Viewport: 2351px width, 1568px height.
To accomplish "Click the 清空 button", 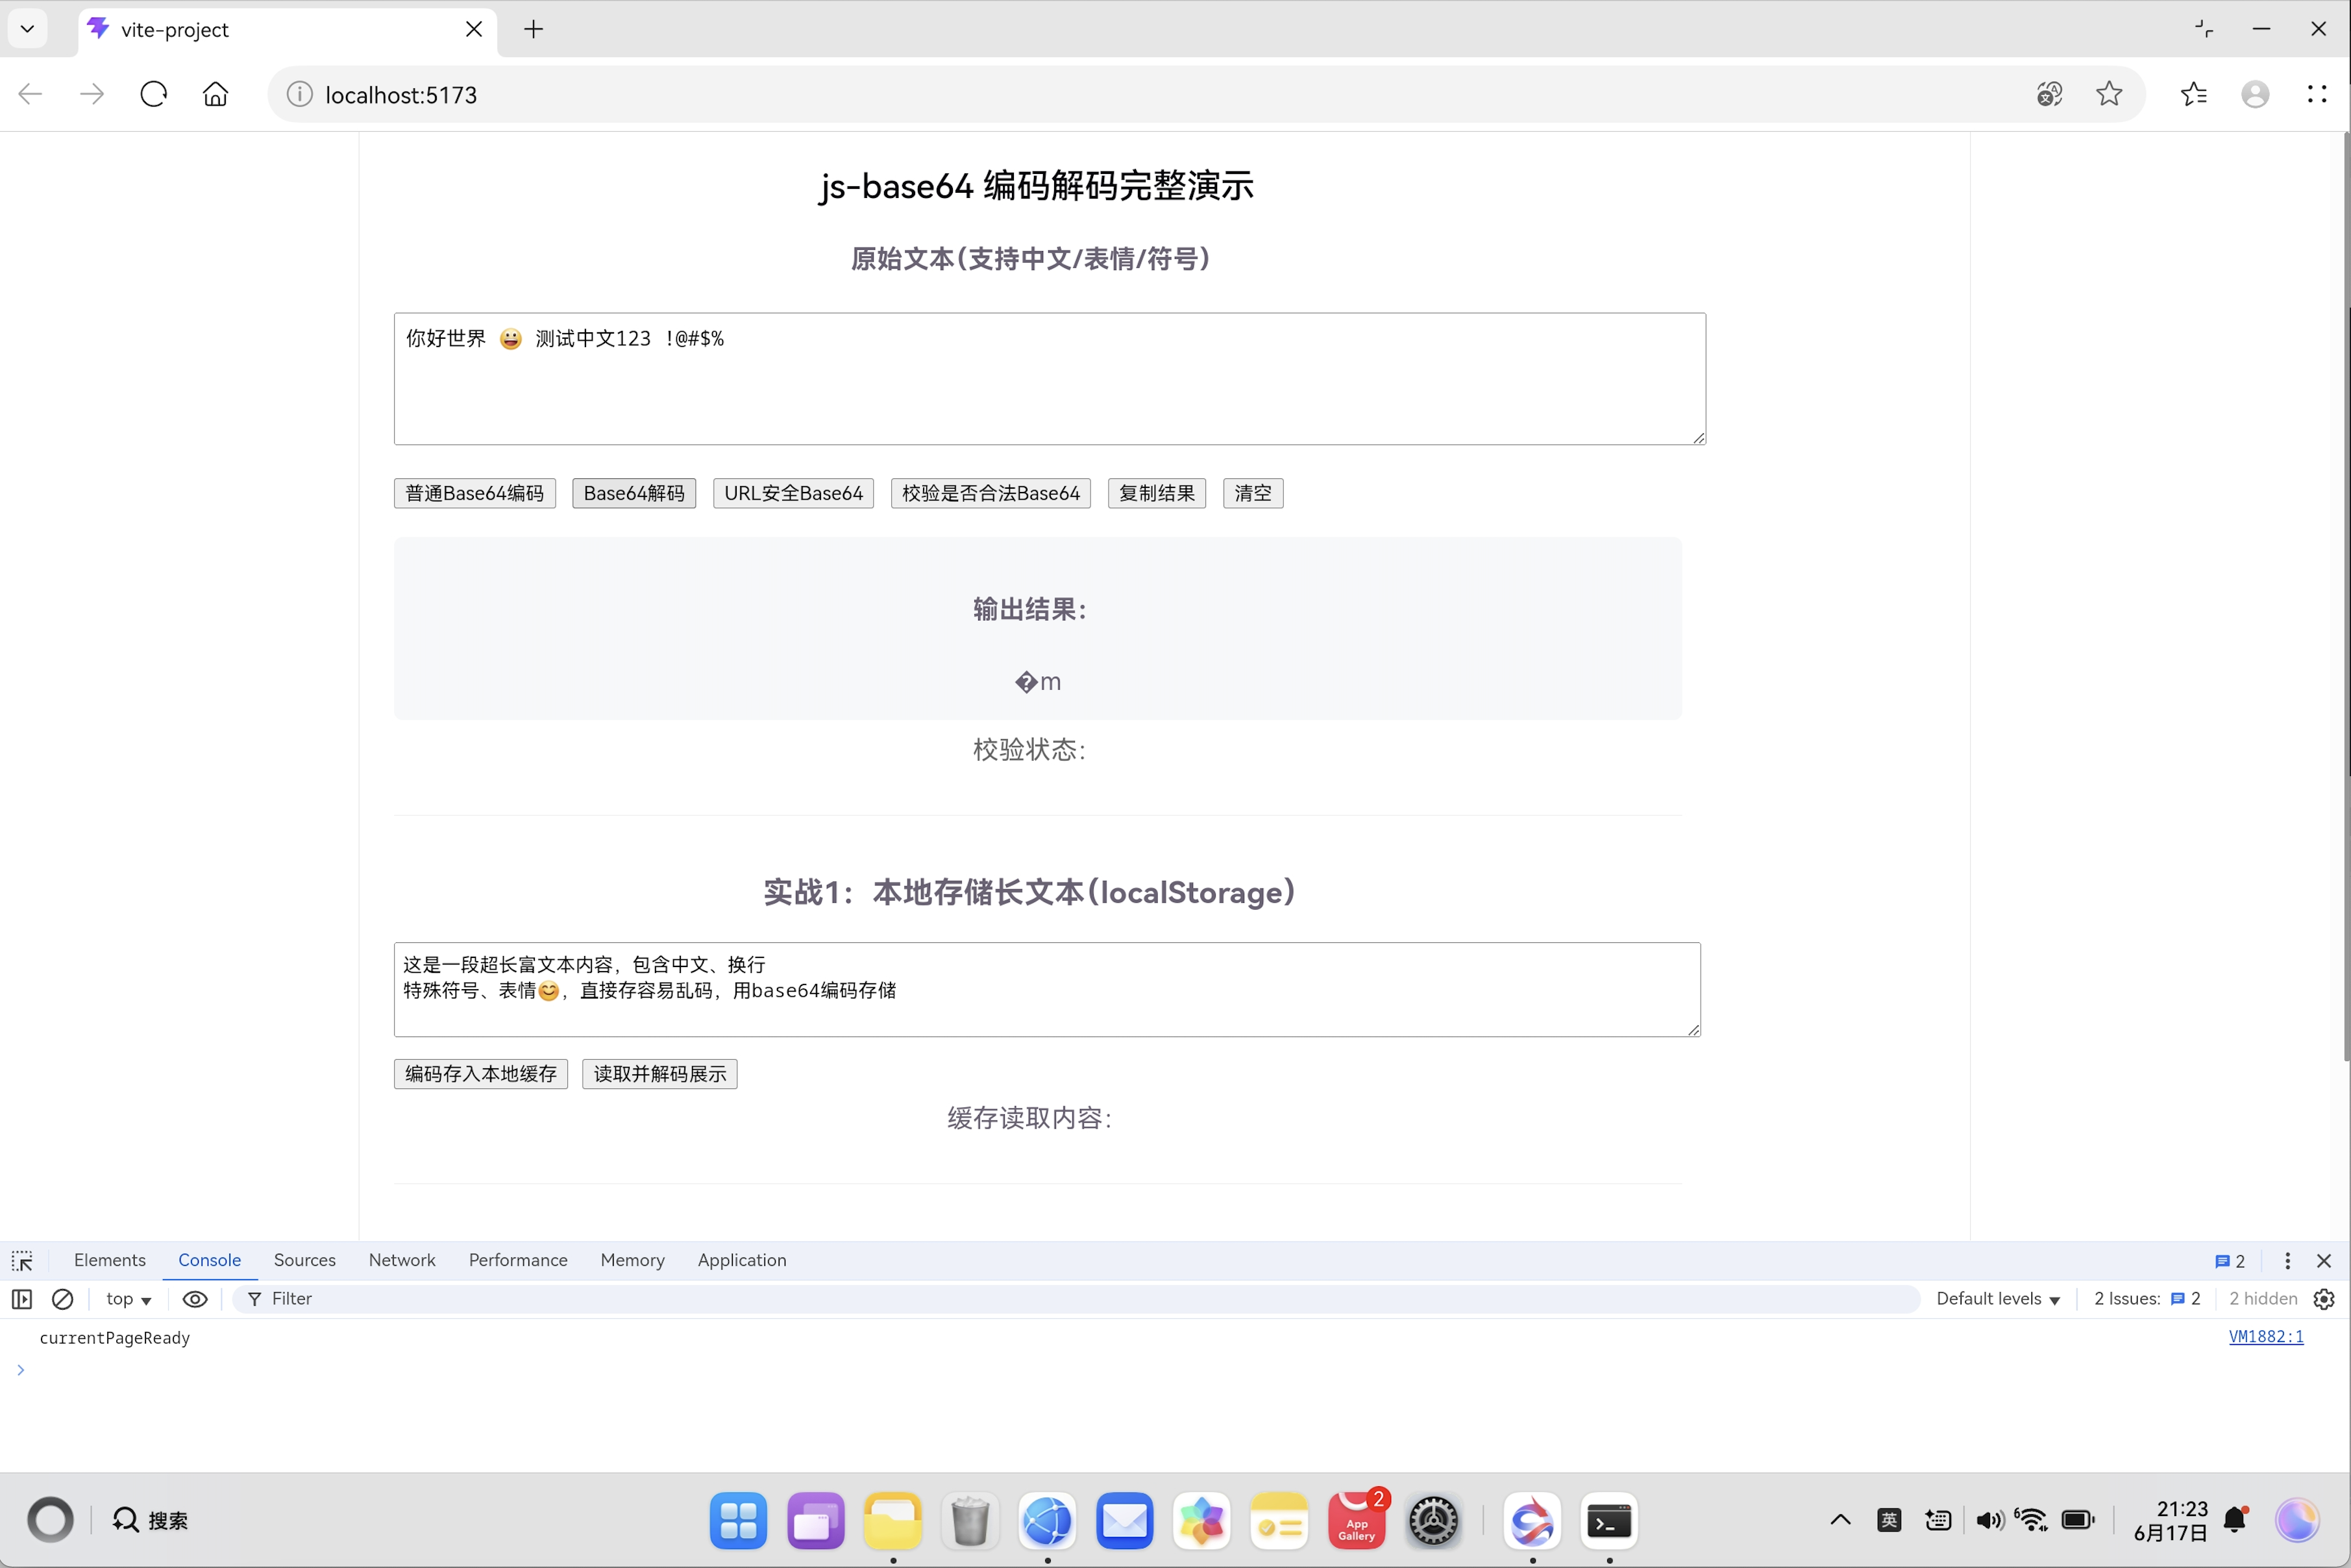I will click(x=1252, y=493).
